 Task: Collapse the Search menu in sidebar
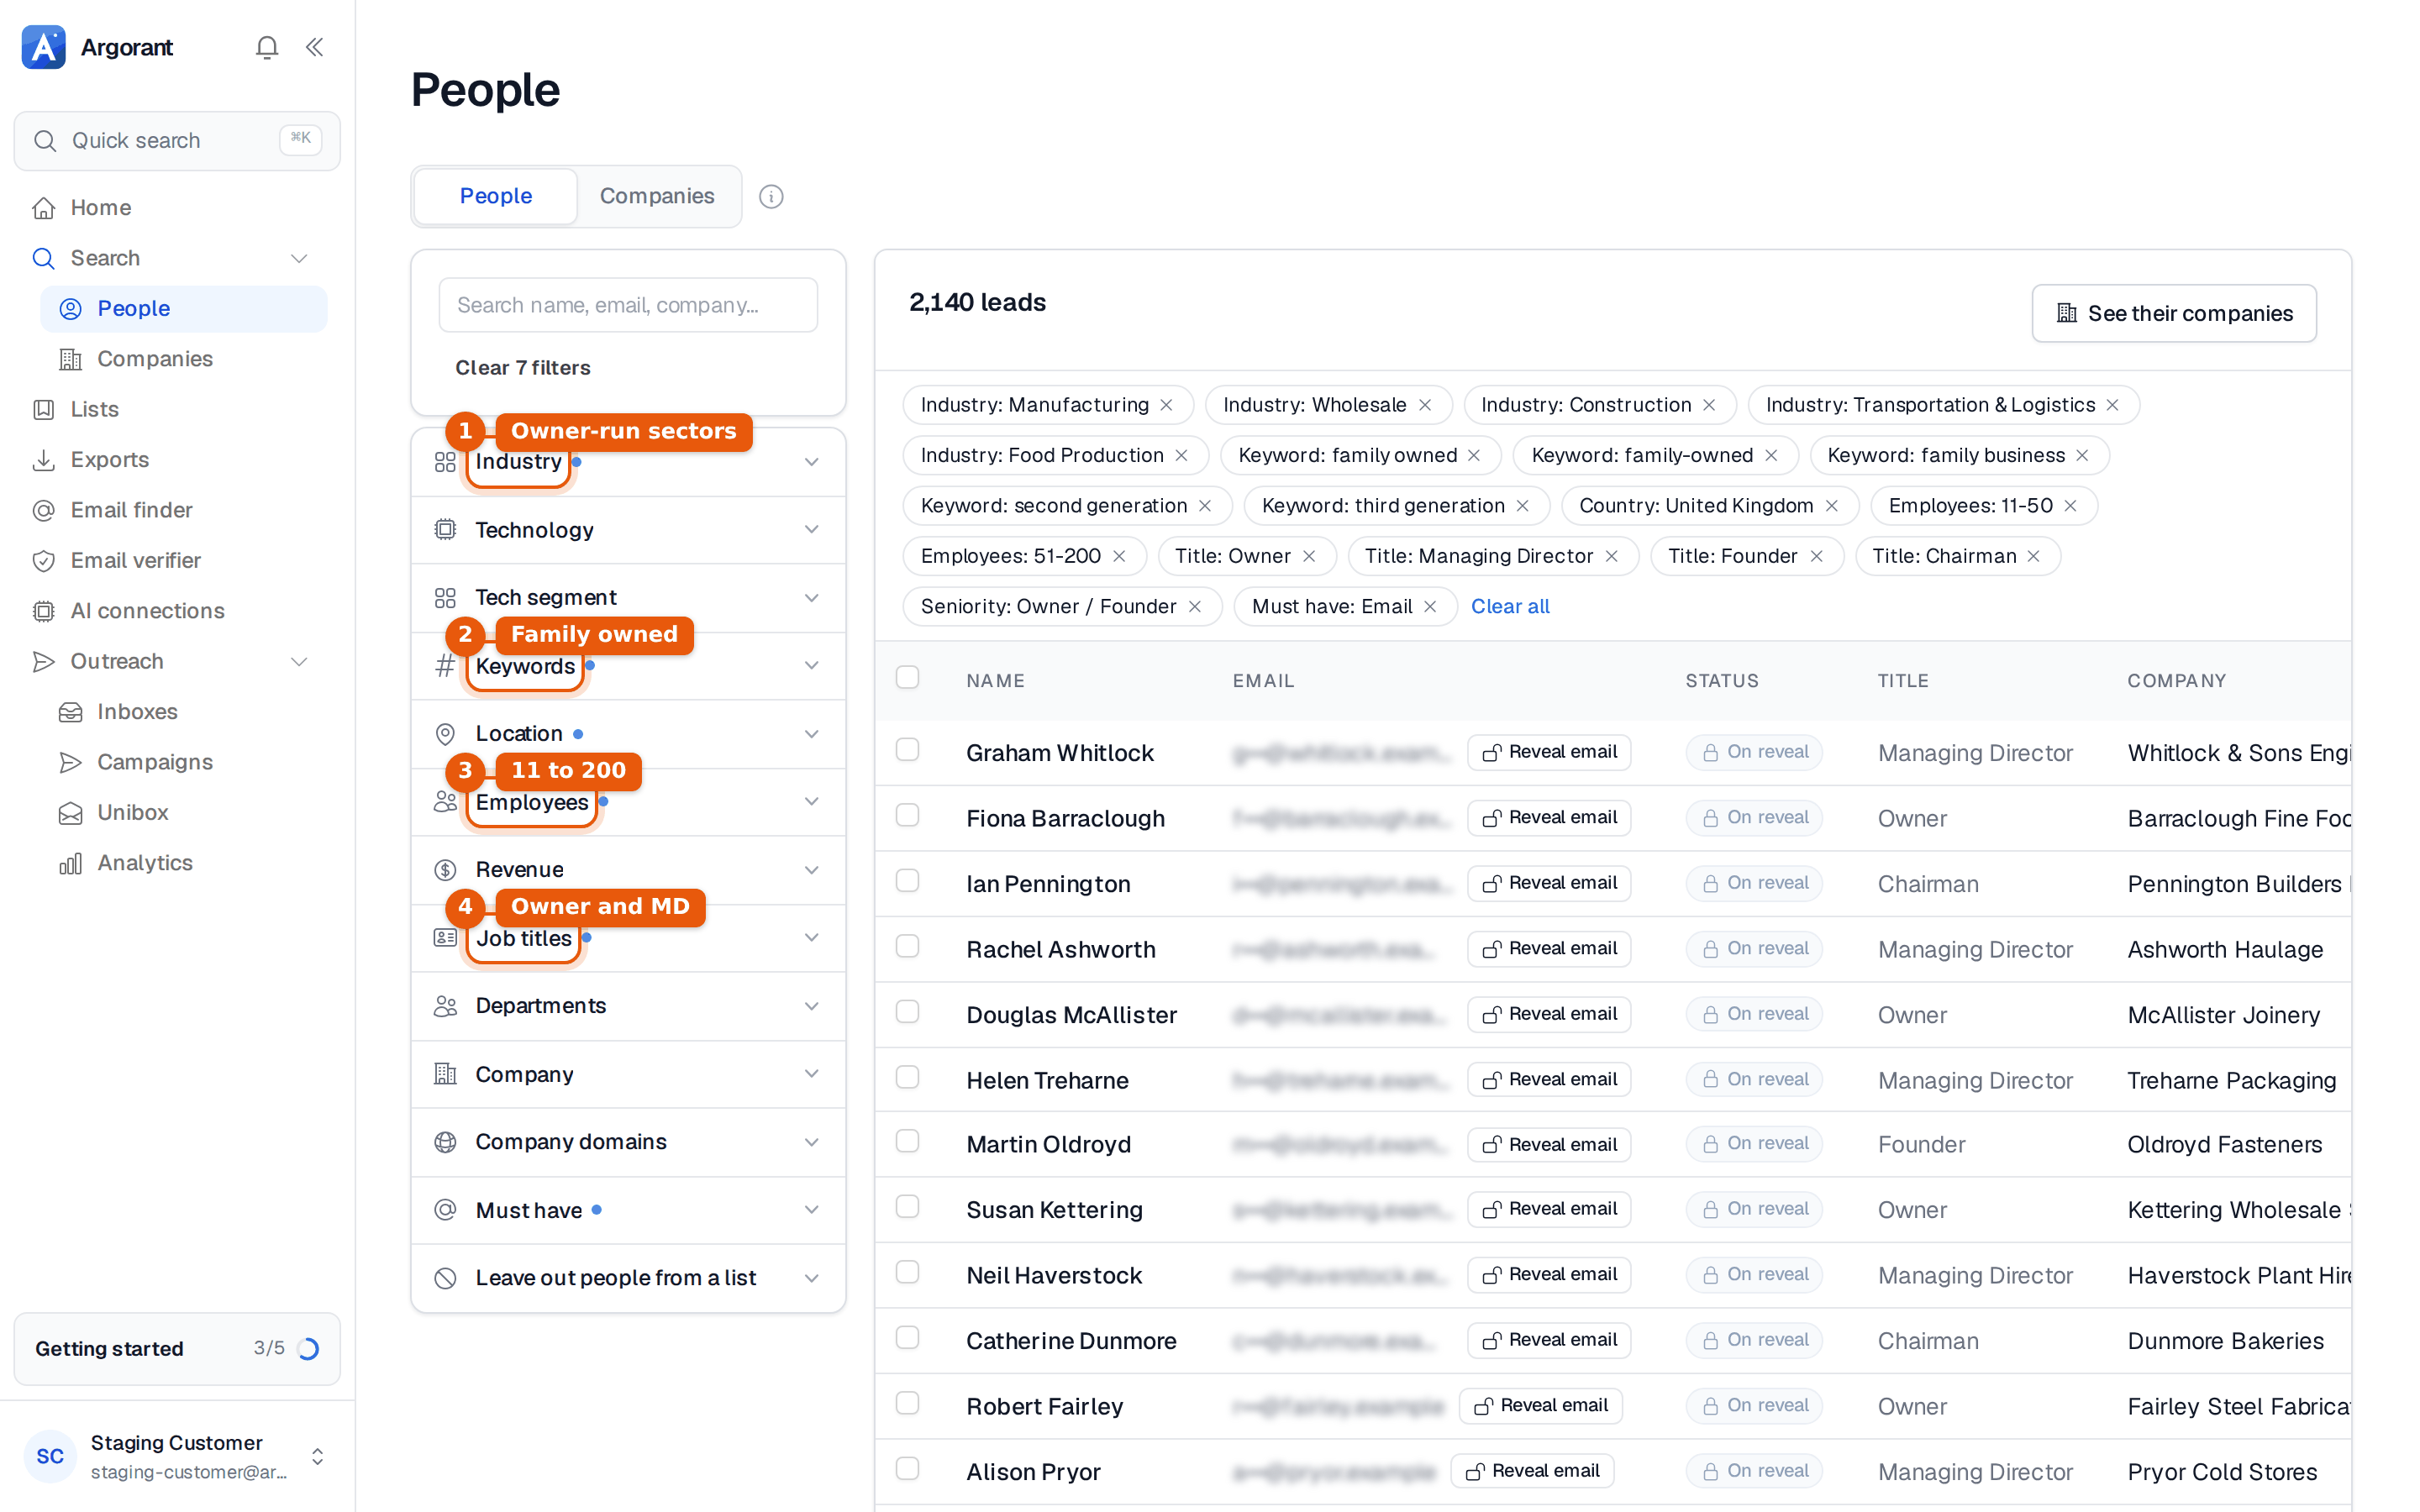pyautogui.click(x=298, y=258)
